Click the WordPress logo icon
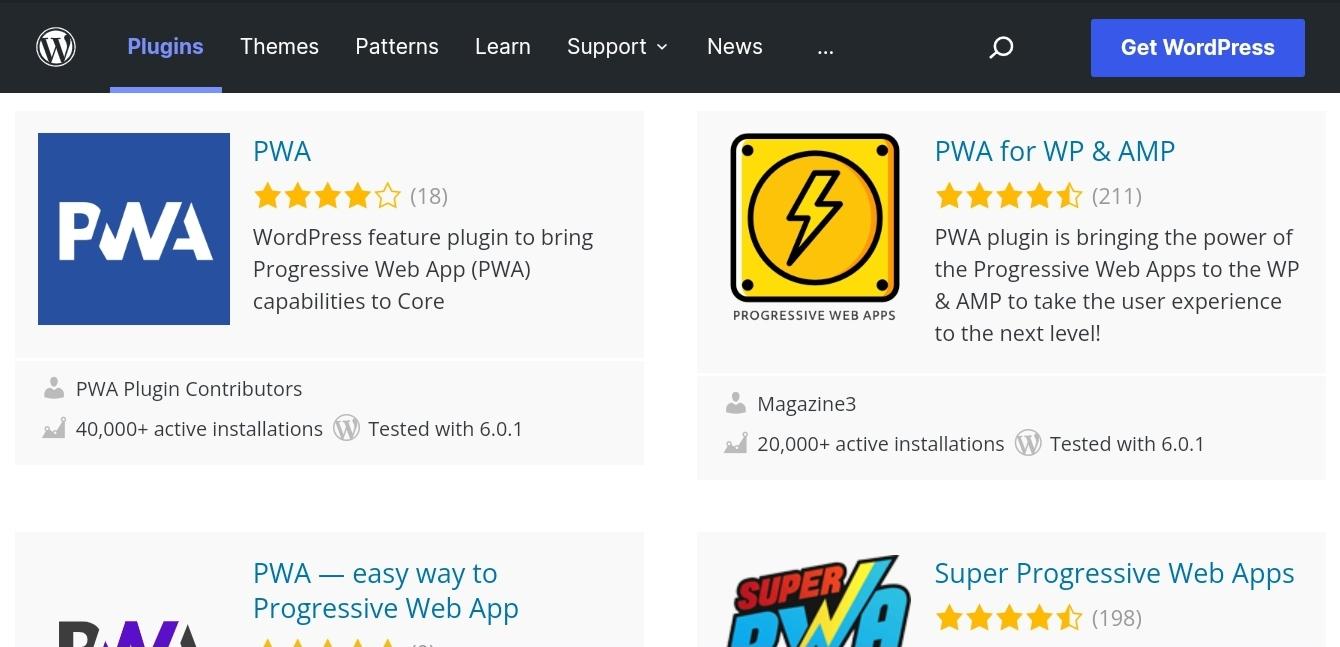This screenshot has height=647, width=1340. point(56,47)
